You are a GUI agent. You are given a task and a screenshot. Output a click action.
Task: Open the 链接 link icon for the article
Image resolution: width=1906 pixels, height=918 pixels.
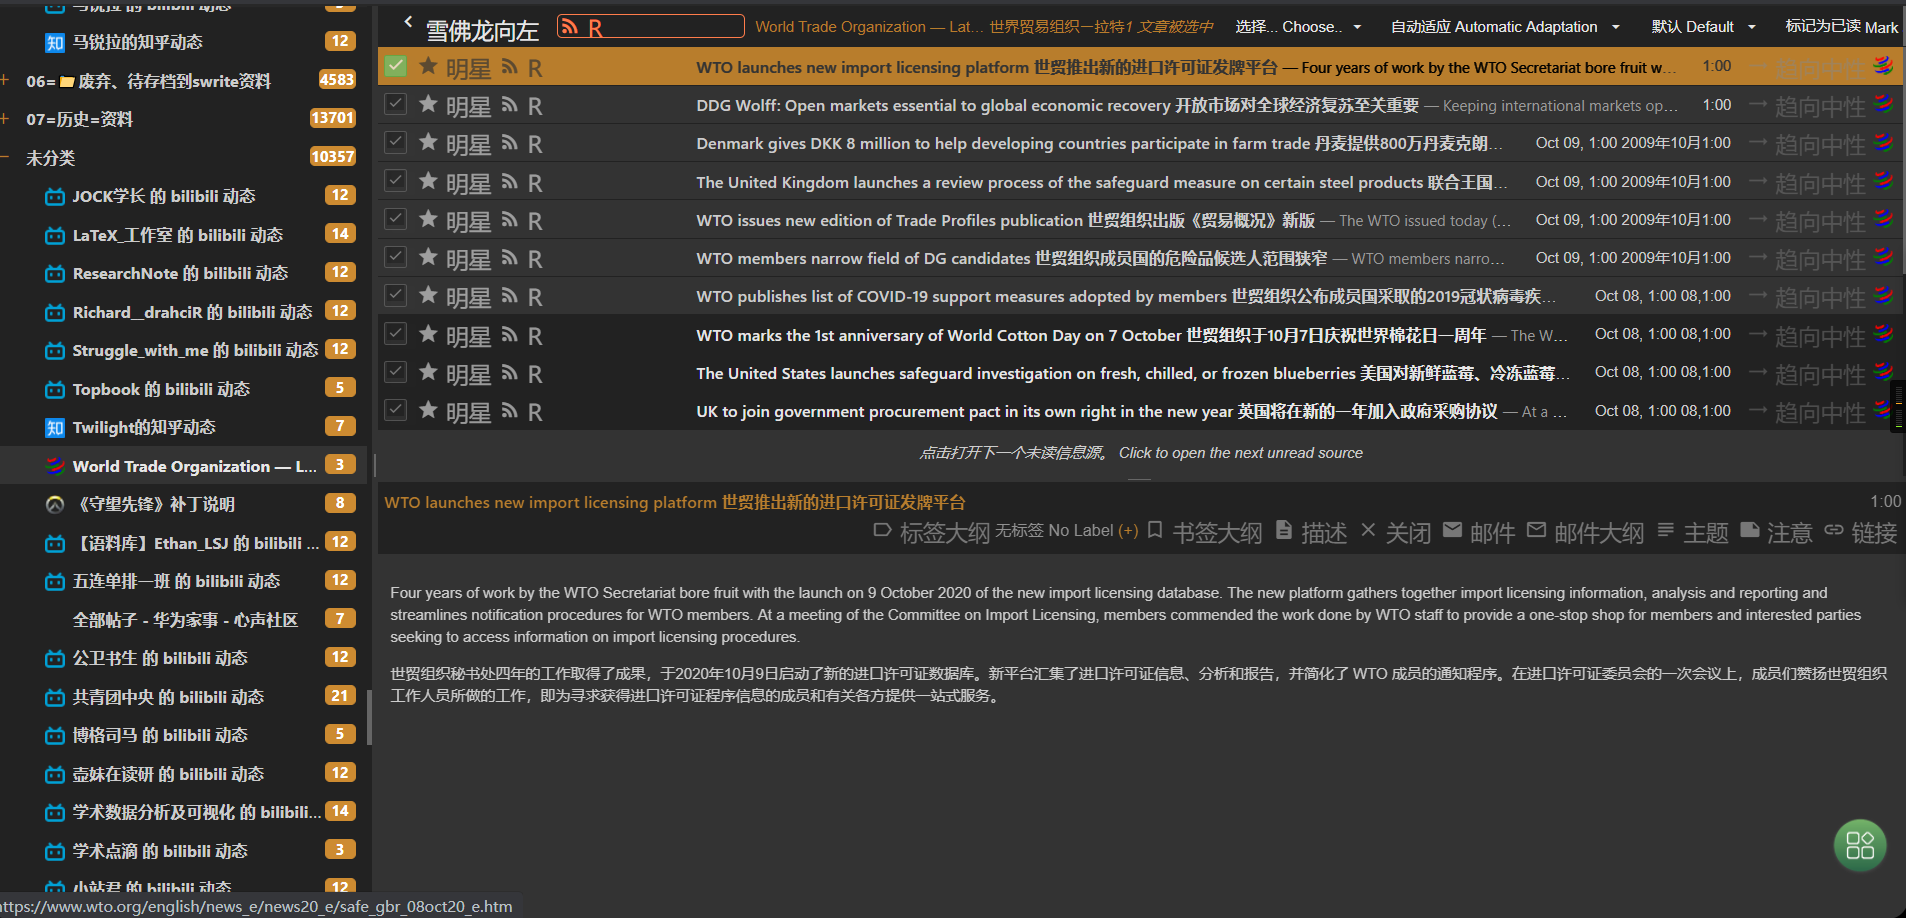[1834, 531]
